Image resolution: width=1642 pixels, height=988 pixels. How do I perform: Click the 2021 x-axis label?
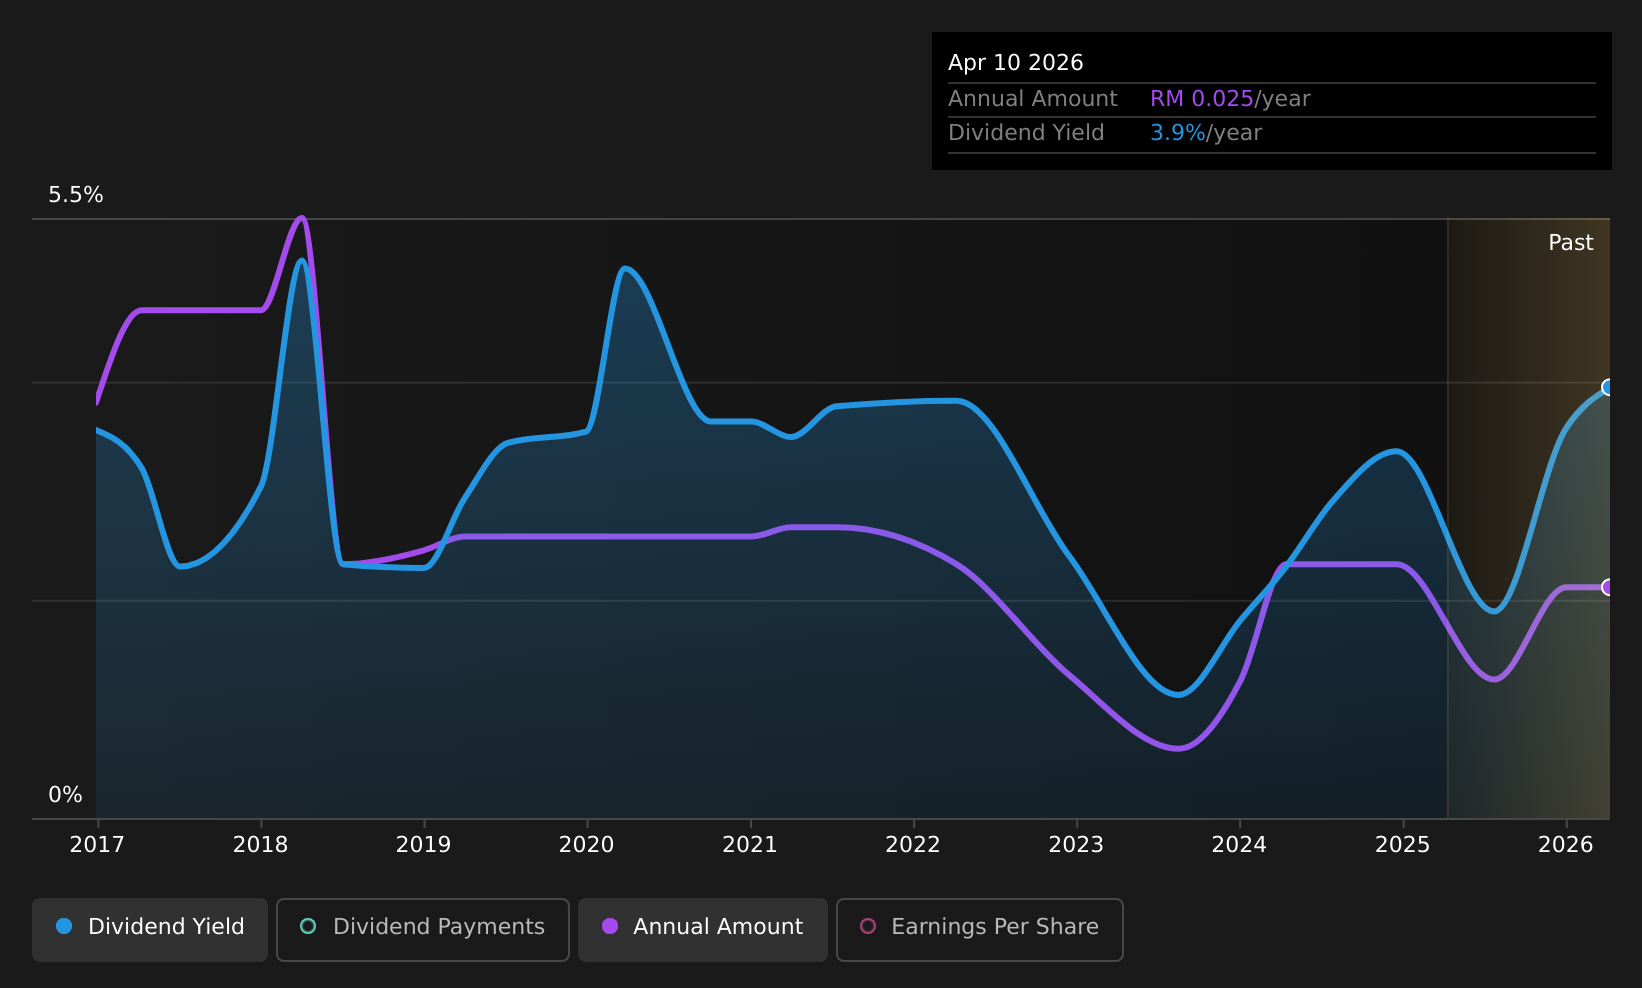coord(750,845)
